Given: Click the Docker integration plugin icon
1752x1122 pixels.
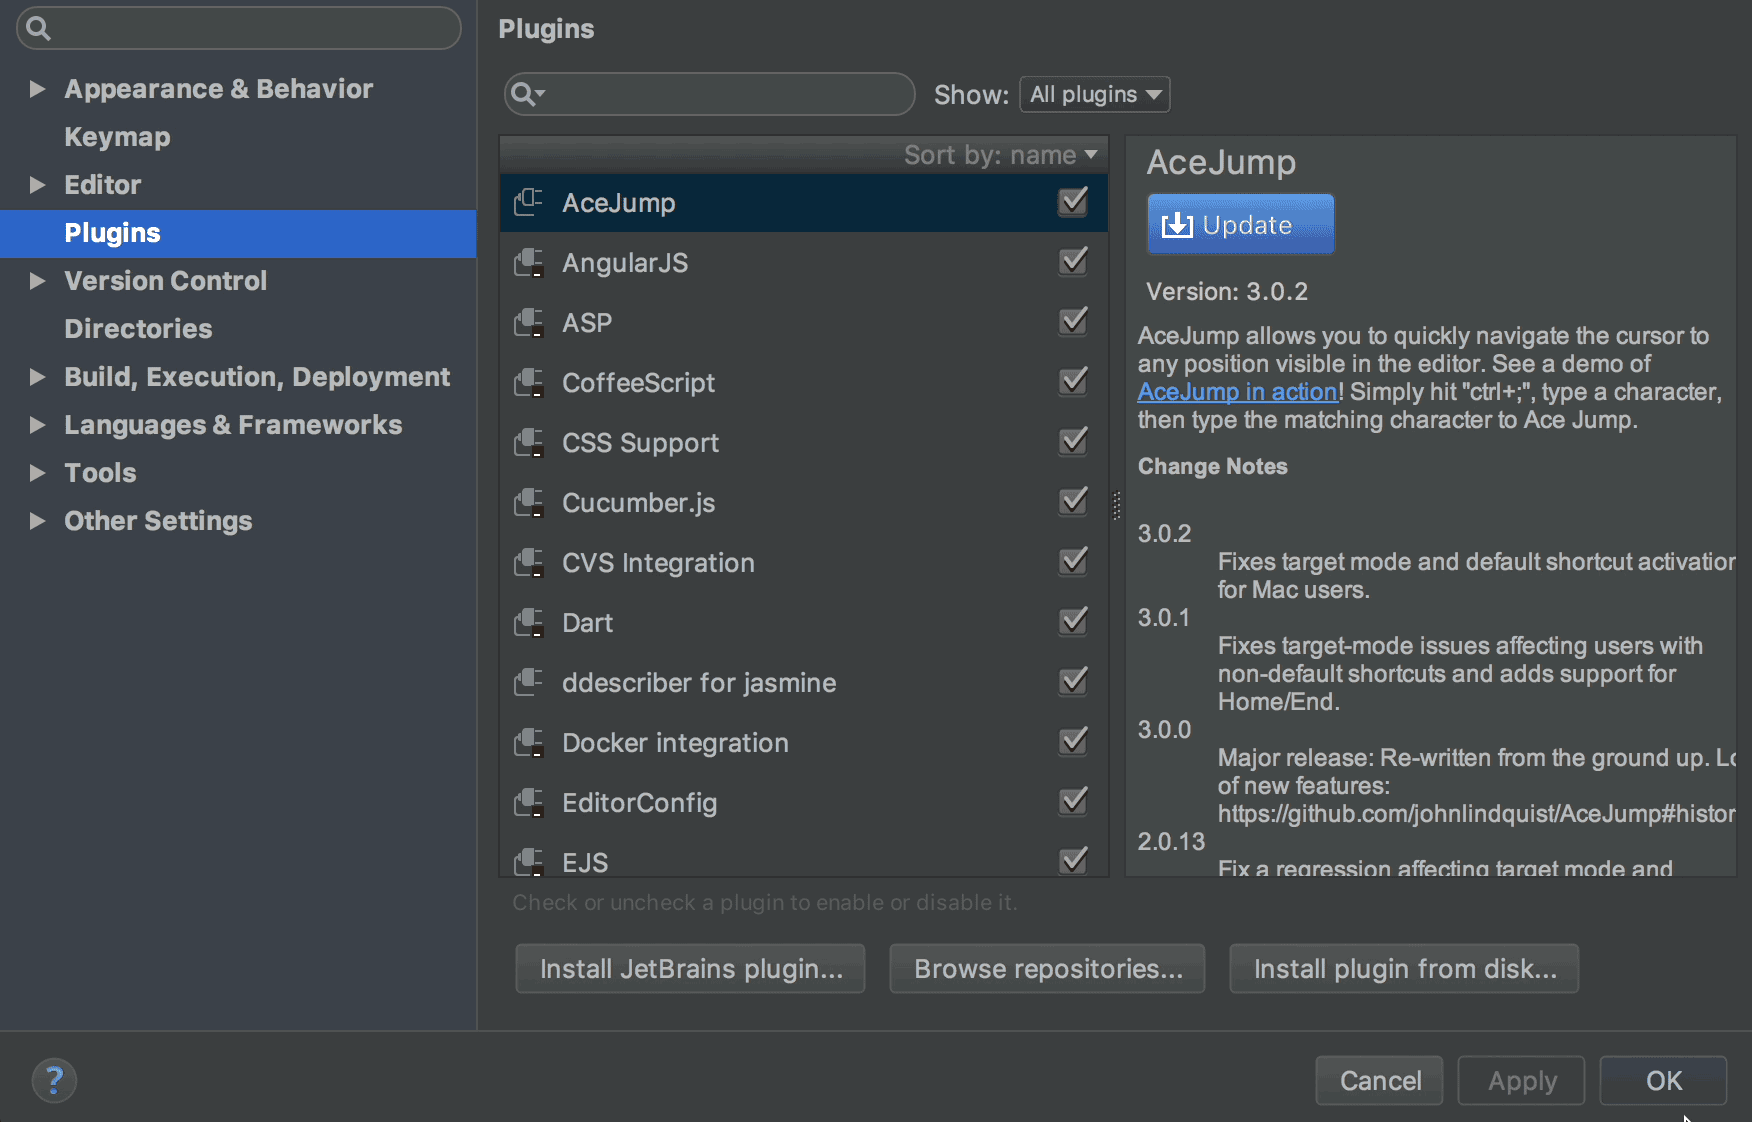Looking at the screenshot, I should pos(529,742).
